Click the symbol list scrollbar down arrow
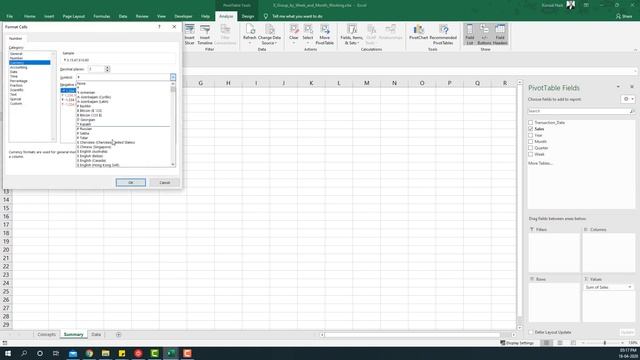 (173, 164)
